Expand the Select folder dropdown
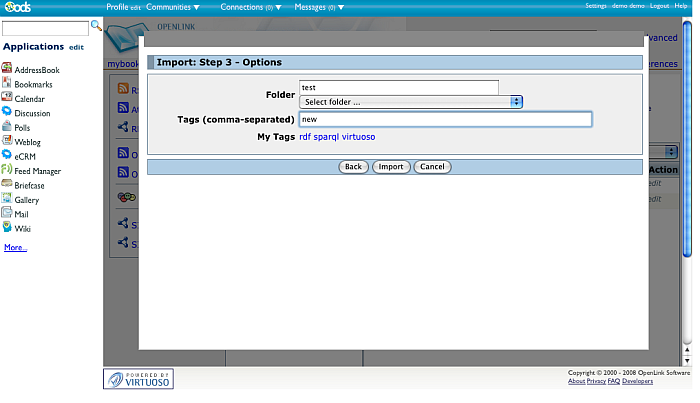This screenshot has width=700, height=403. (x=411, y=102)
